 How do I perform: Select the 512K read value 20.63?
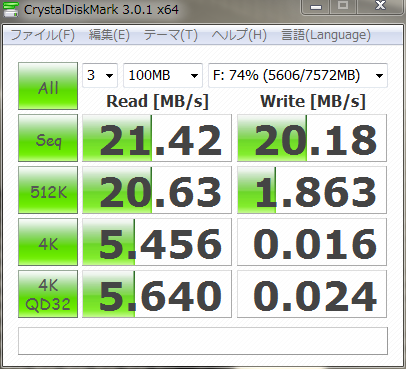coord(157,190)
